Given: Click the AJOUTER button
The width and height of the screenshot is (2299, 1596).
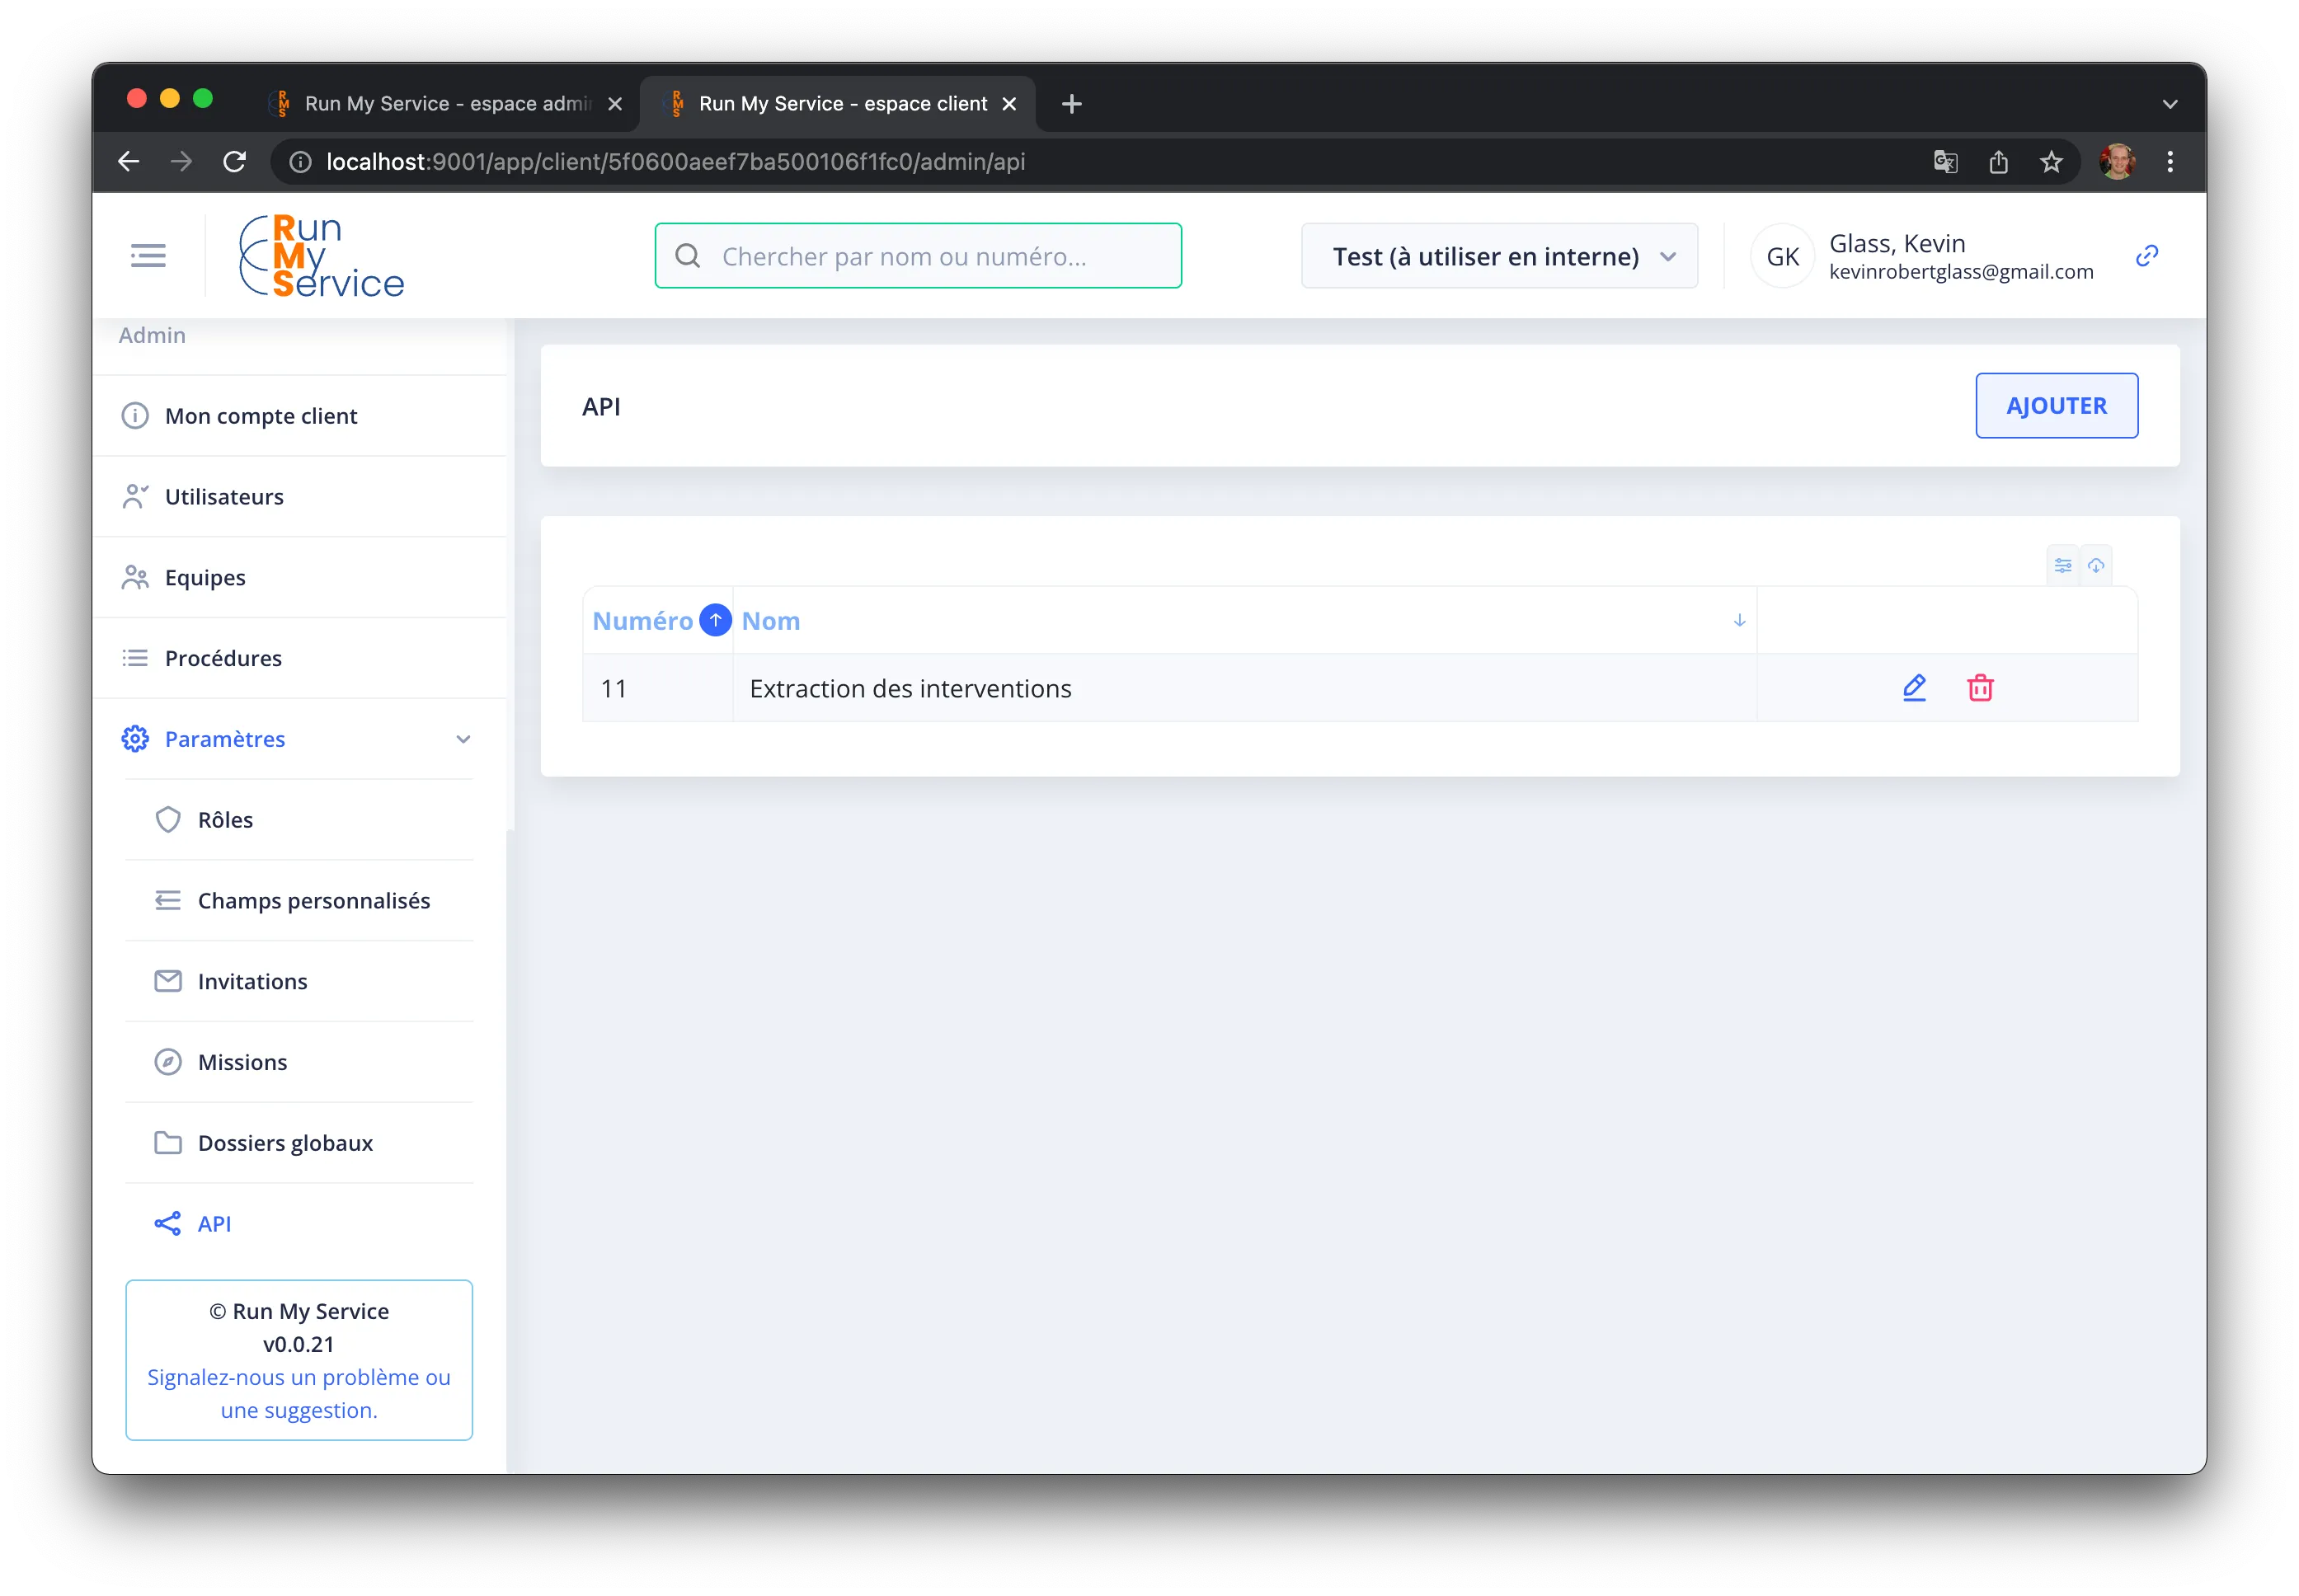Looking at the screenshot, I should 2056,406.
